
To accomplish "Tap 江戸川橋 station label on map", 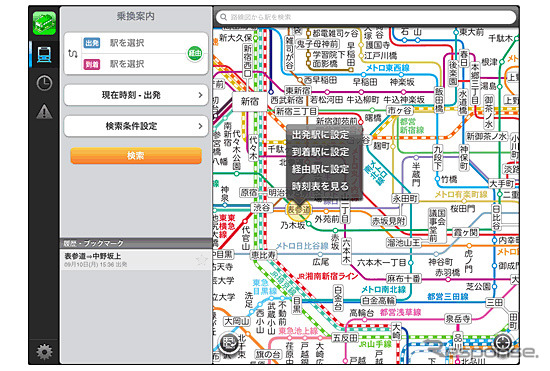I will [x=381, y=55].
